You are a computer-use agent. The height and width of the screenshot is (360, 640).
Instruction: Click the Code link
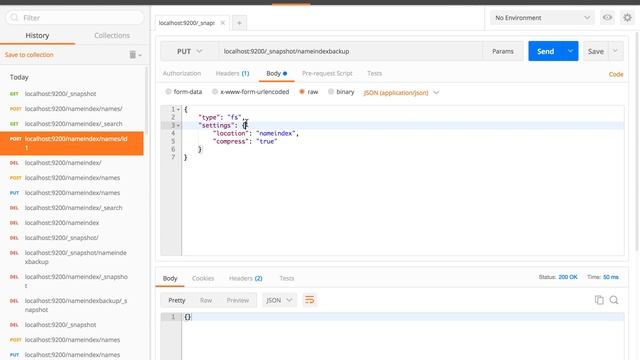point(616,74)
